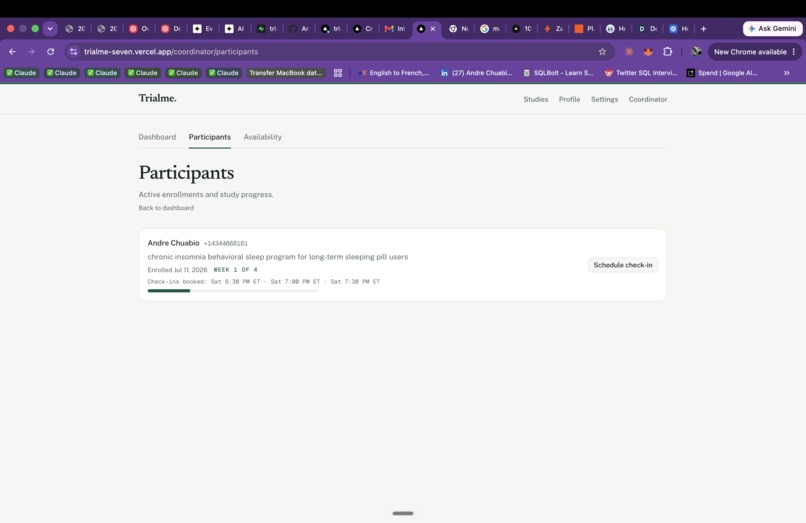Screen dimensions: 806x523
Task: Open the Chrome three-dot menu
Action: pyautogui.click(x=794, y=51)
